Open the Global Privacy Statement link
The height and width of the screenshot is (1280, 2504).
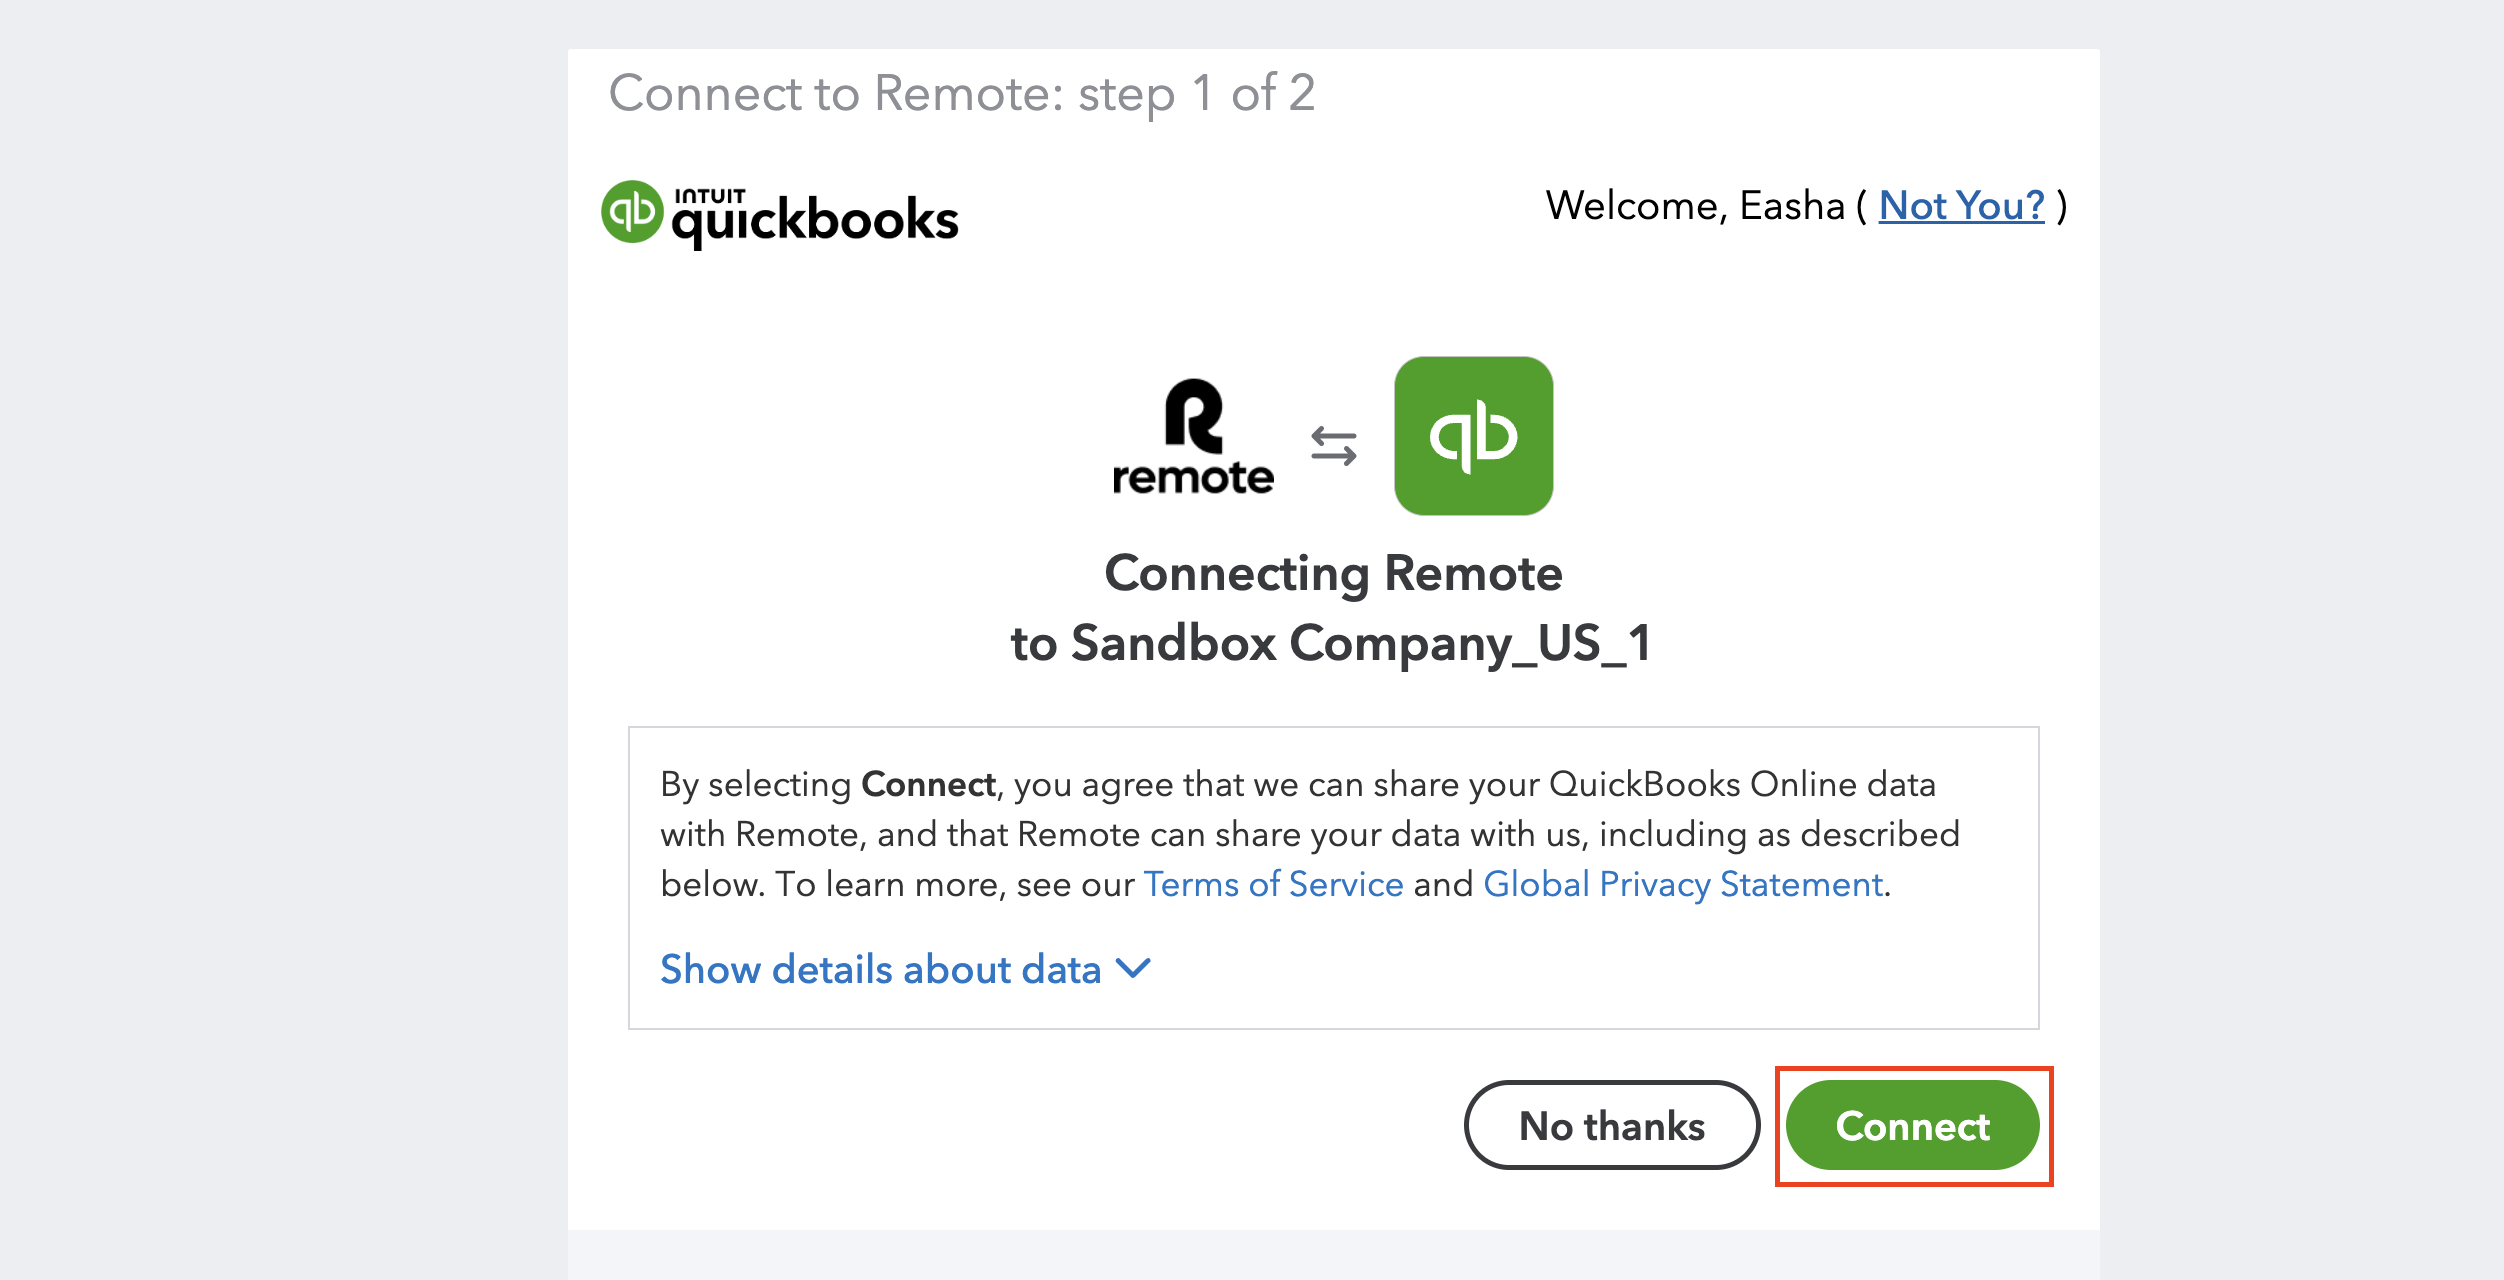tap(1683, 884)
